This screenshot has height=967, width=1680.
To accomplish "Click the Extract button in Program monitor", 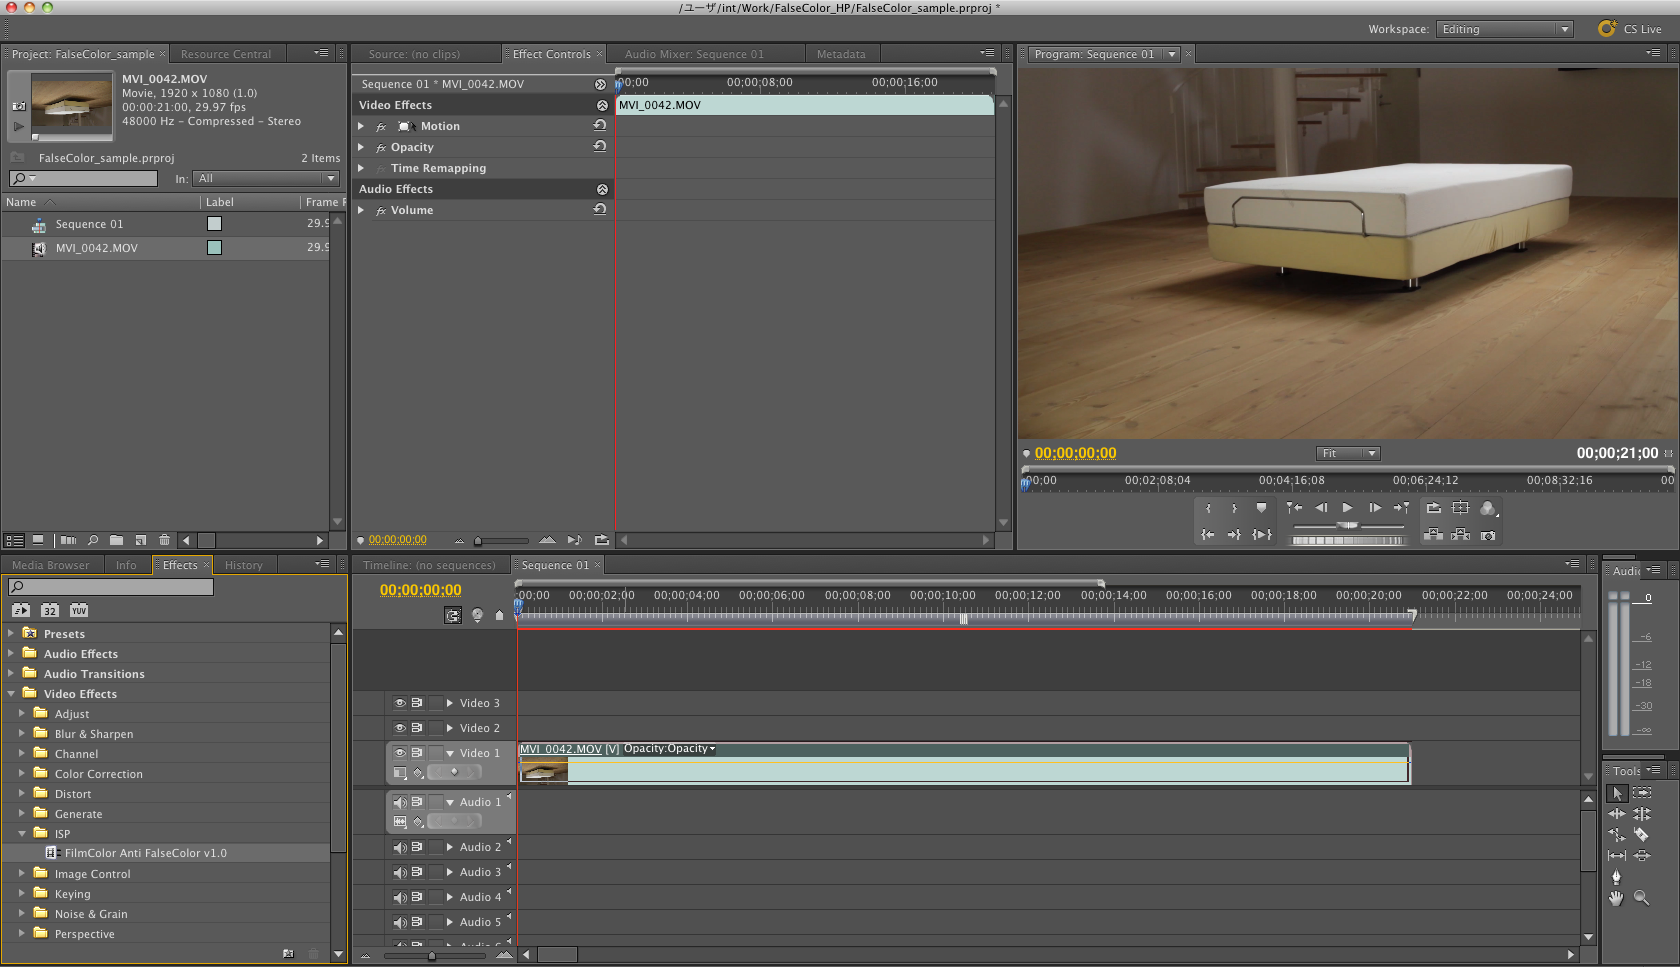I will point(1461,535).
